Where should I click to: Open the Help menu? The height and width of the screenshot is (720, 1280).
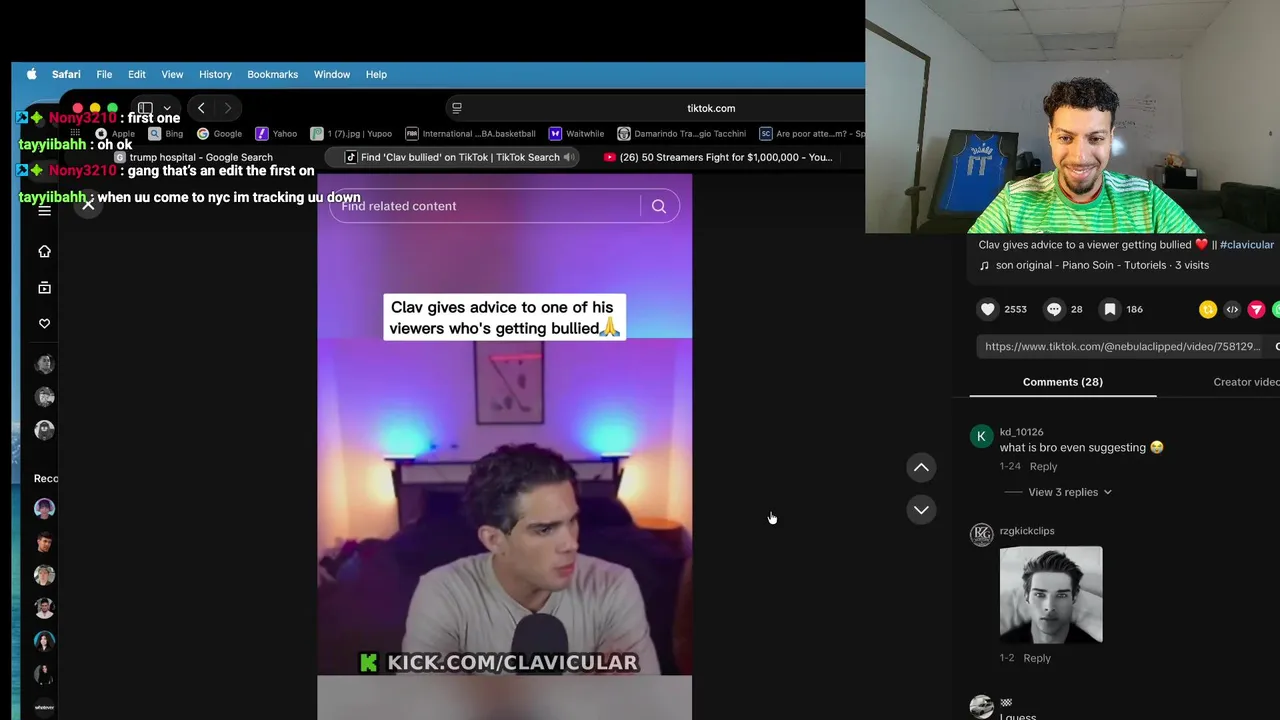(x=376, y=74)
